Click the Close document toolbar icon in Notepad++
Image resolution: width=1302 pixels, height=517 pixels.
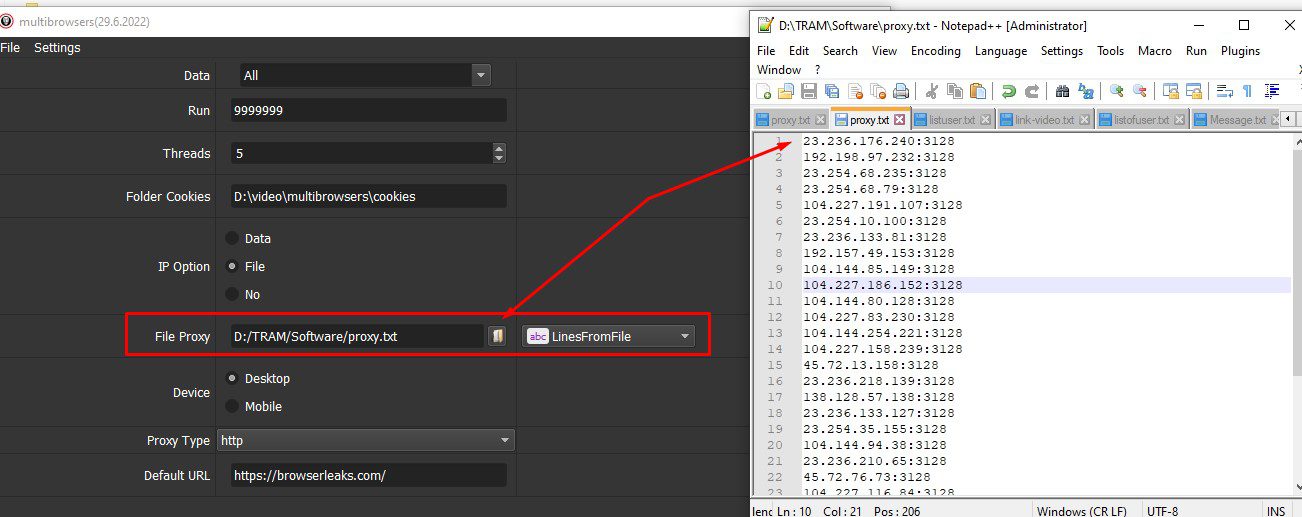(855, 91)
